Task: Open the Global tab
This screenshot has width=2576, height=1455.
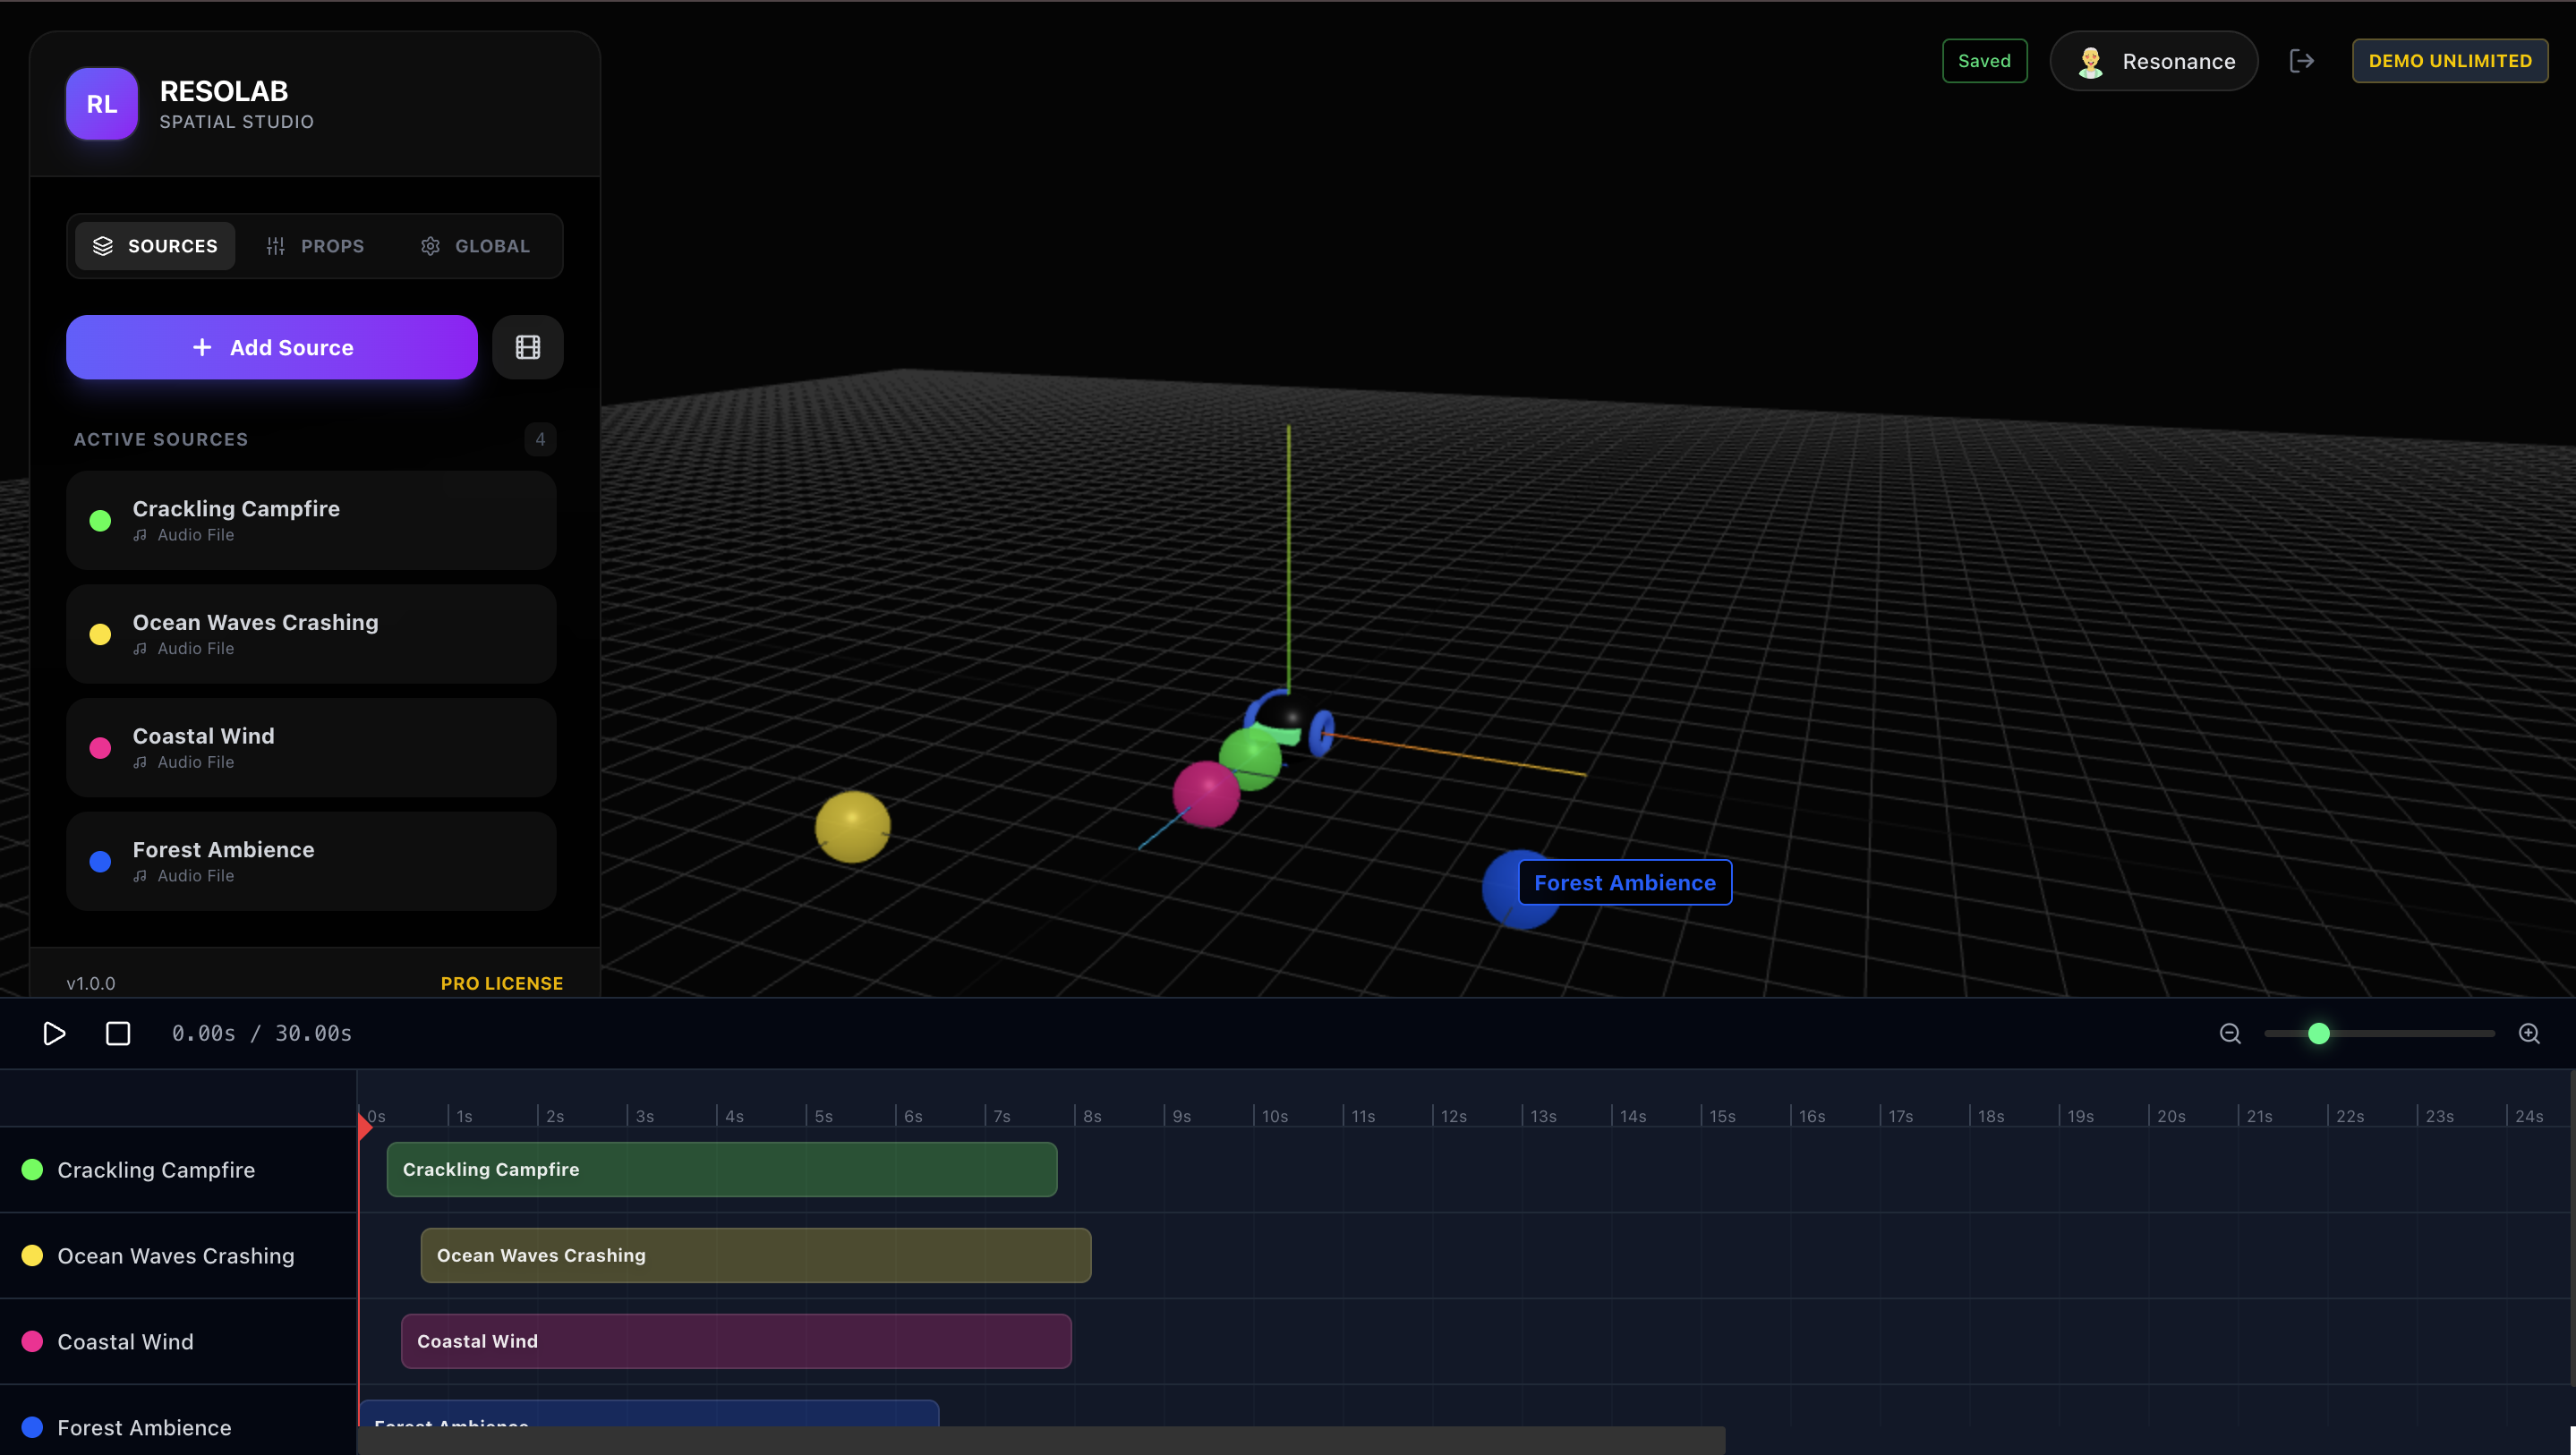Action: click(475, 246)
